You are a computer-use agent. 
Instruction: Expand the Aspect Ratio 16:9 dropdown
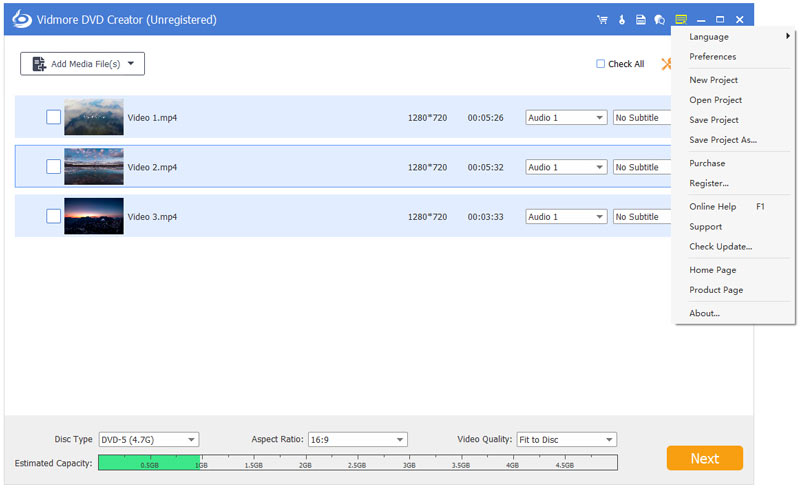coord(357,439)
